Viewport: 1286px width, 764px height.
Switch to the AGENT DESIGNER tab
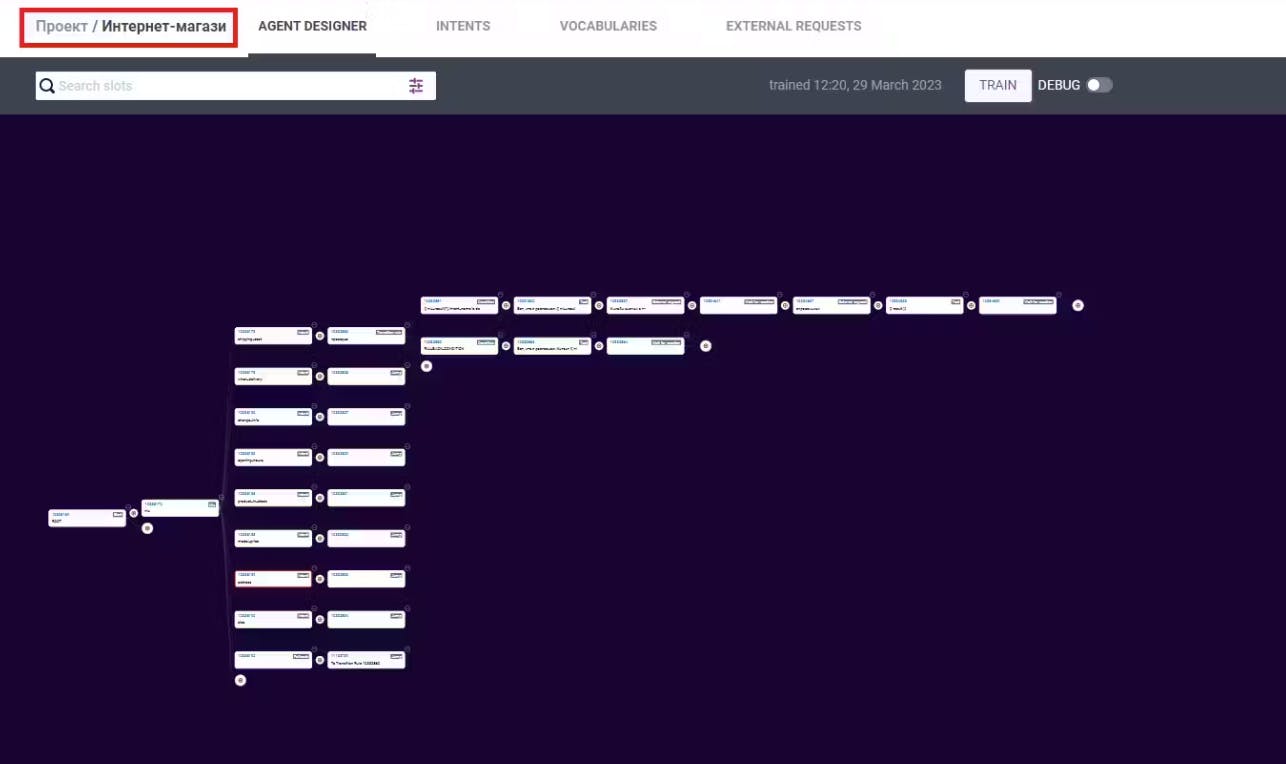click(312, 26)
